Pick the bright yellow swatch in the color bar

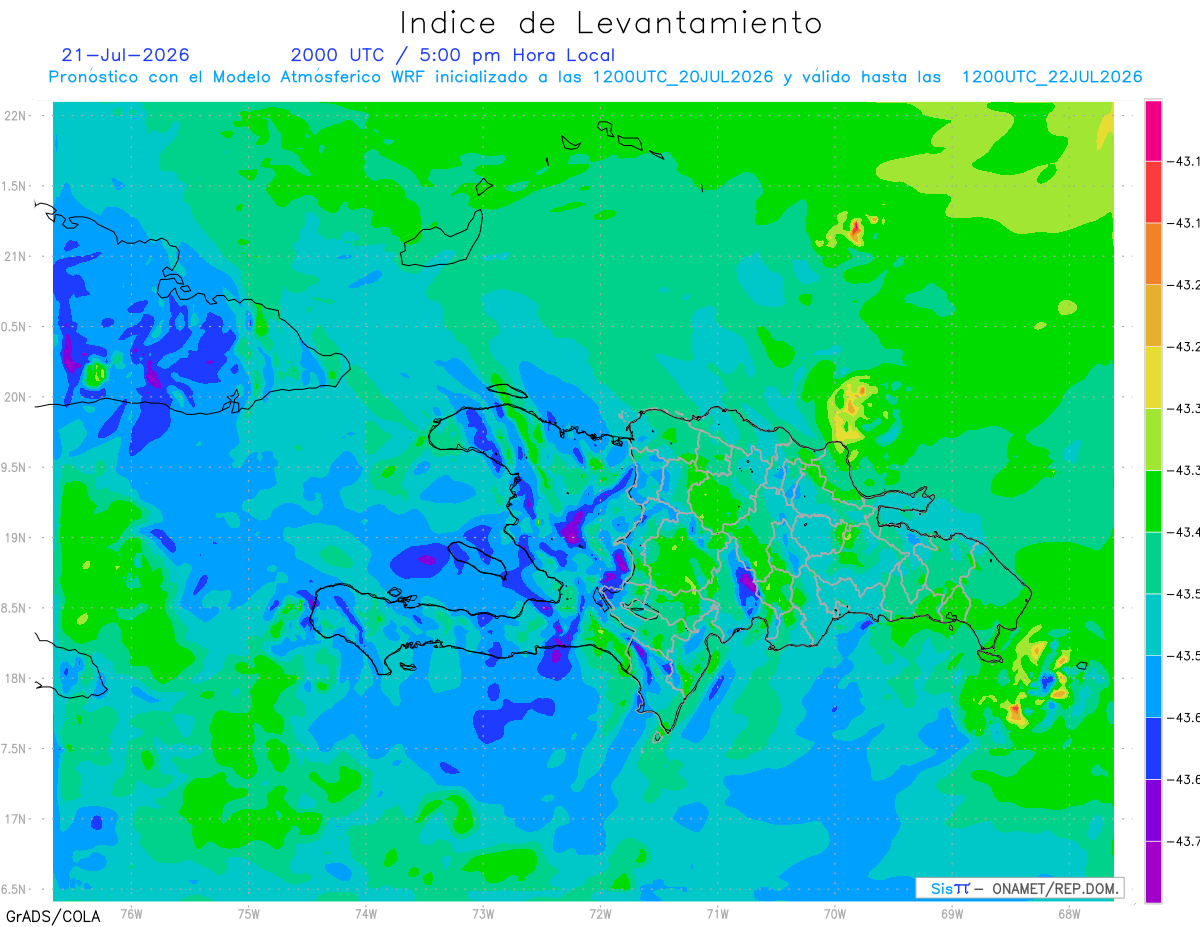pos(1153,378)
